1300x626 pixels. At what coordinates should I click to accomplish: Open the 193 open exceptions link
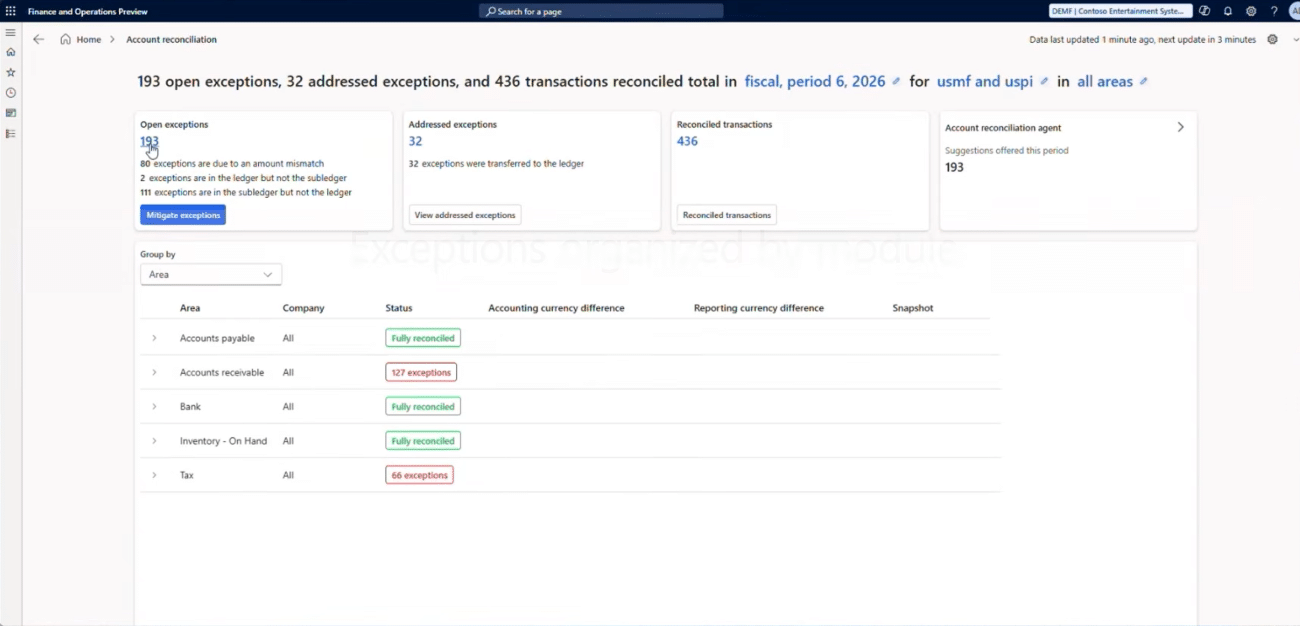point(149,141)
